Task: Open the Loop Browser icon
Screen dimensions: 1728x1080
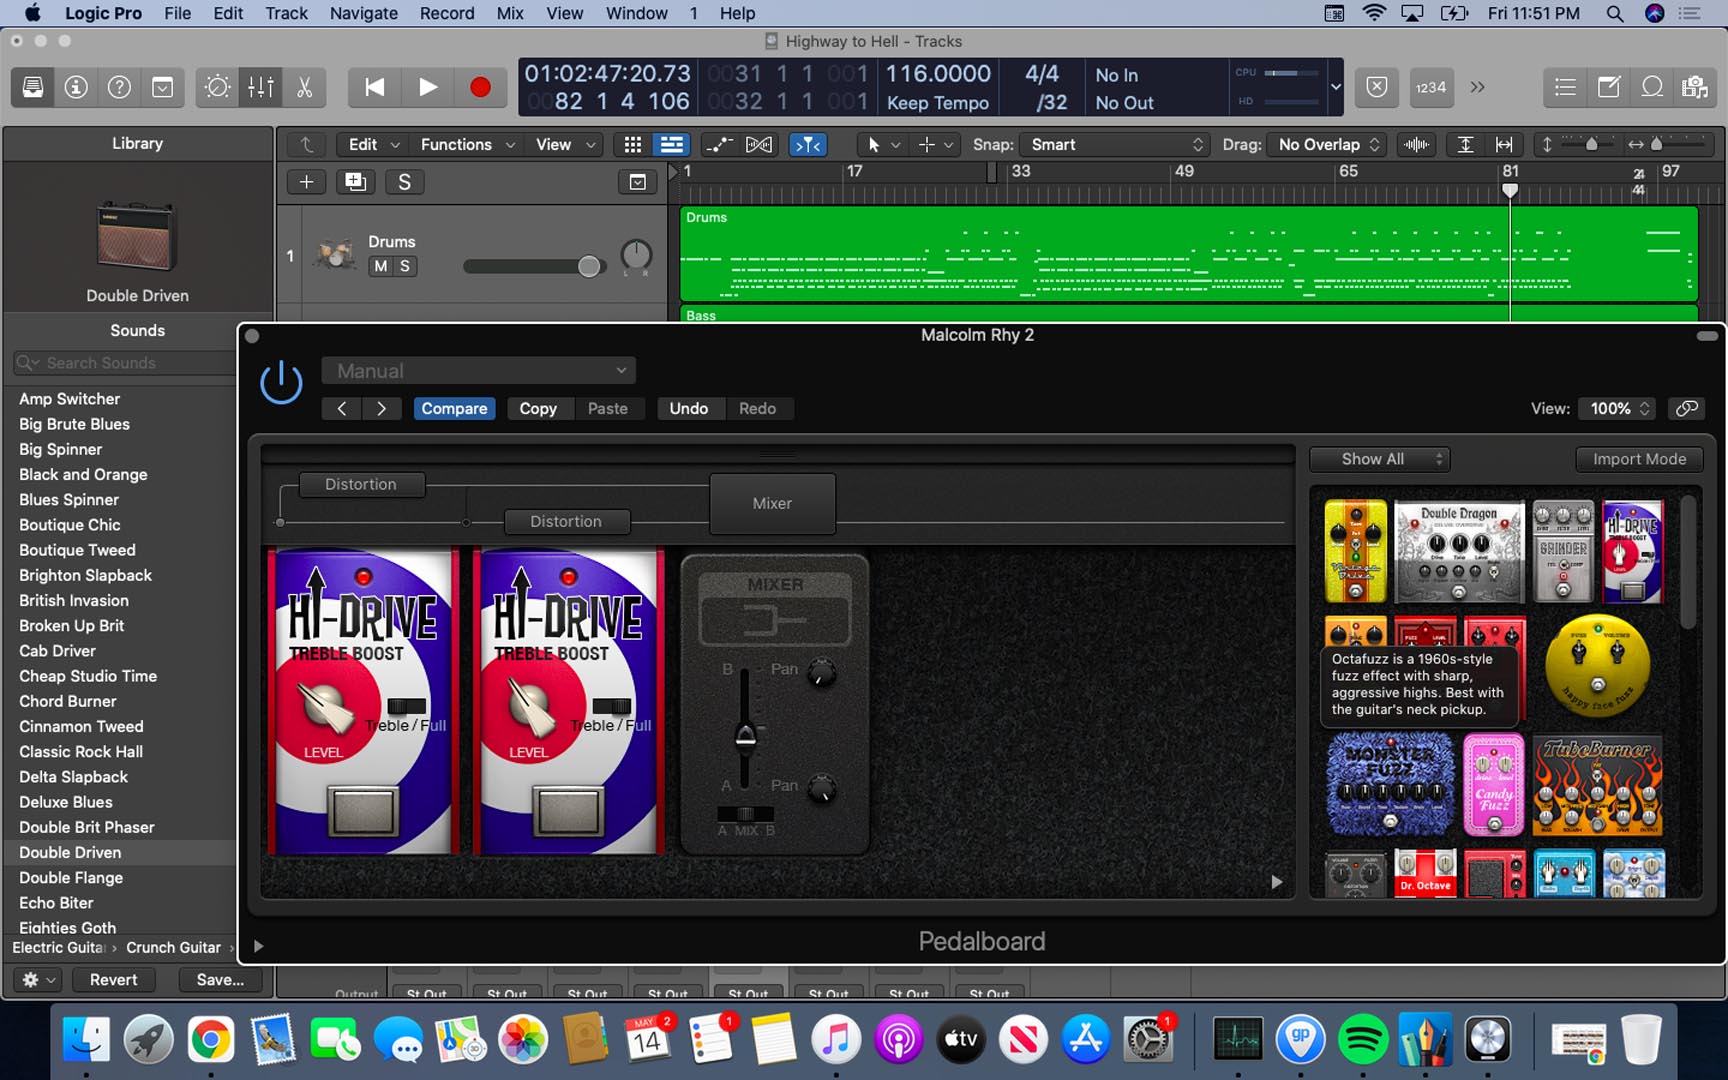Action: click(1652, 87)
